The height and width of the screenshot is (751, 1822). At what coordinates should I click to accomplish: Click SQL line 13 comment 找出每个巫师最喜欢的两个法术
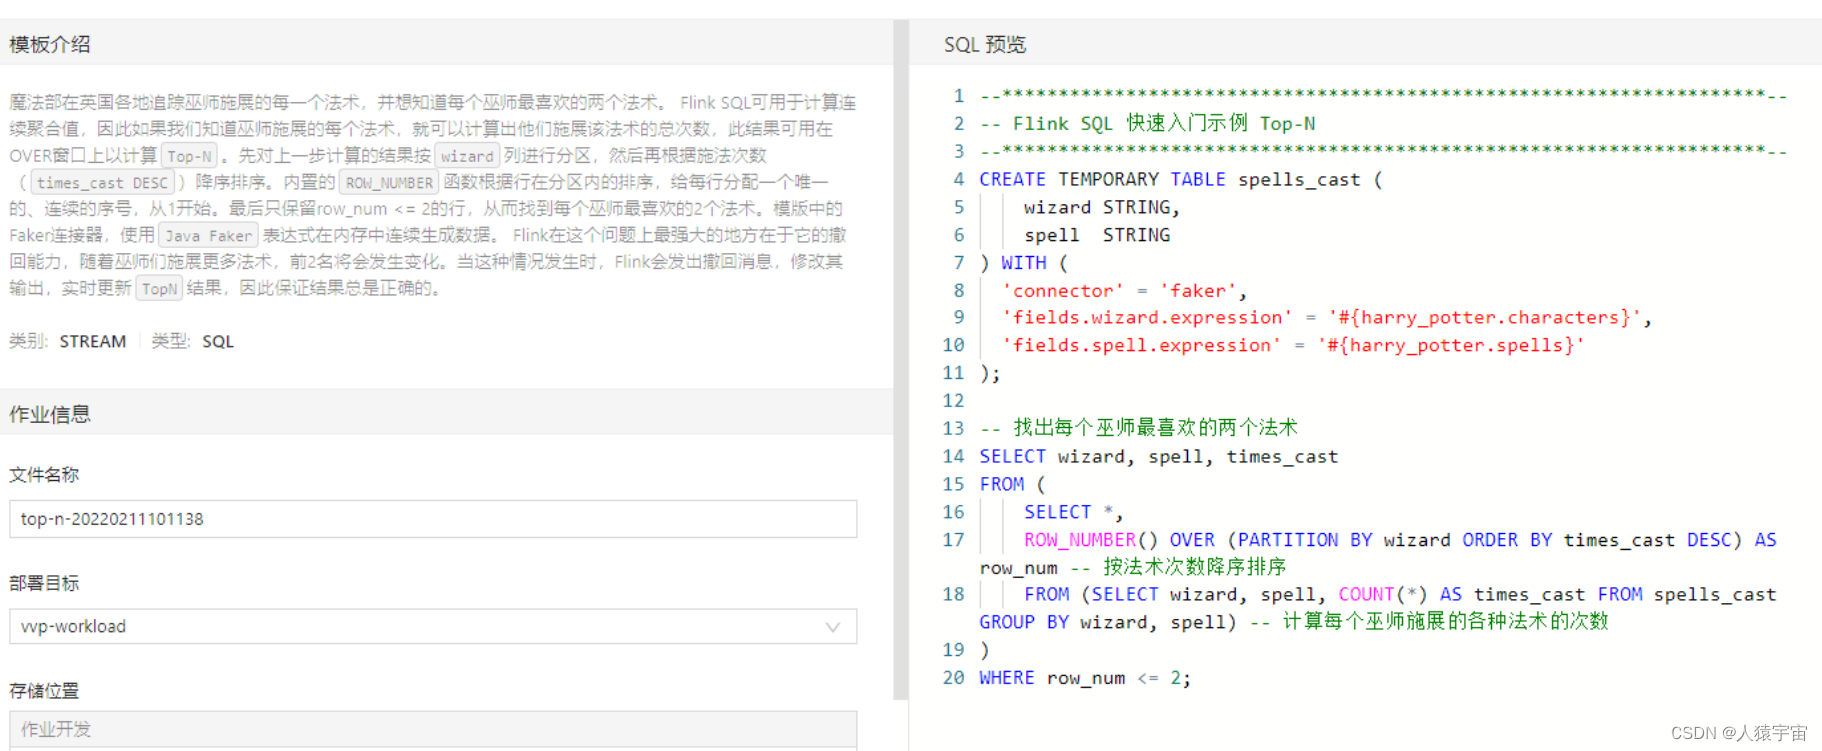[x=1138, y=428]
